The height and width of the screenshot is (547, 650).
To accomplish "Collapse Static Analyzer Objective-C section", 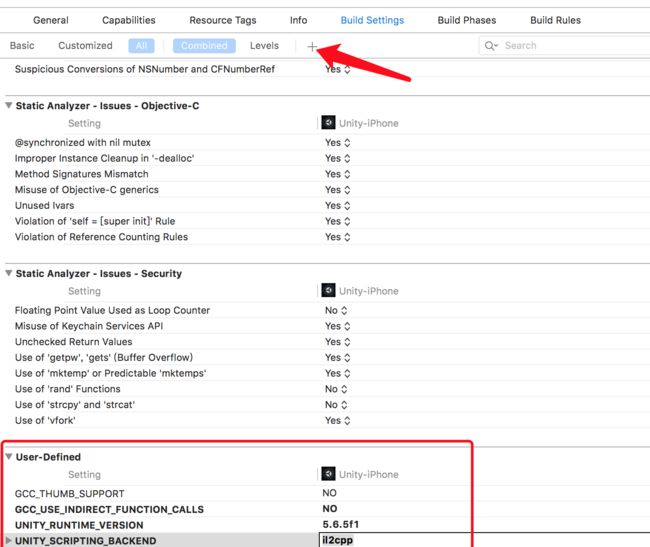I will tap(8, 105).
